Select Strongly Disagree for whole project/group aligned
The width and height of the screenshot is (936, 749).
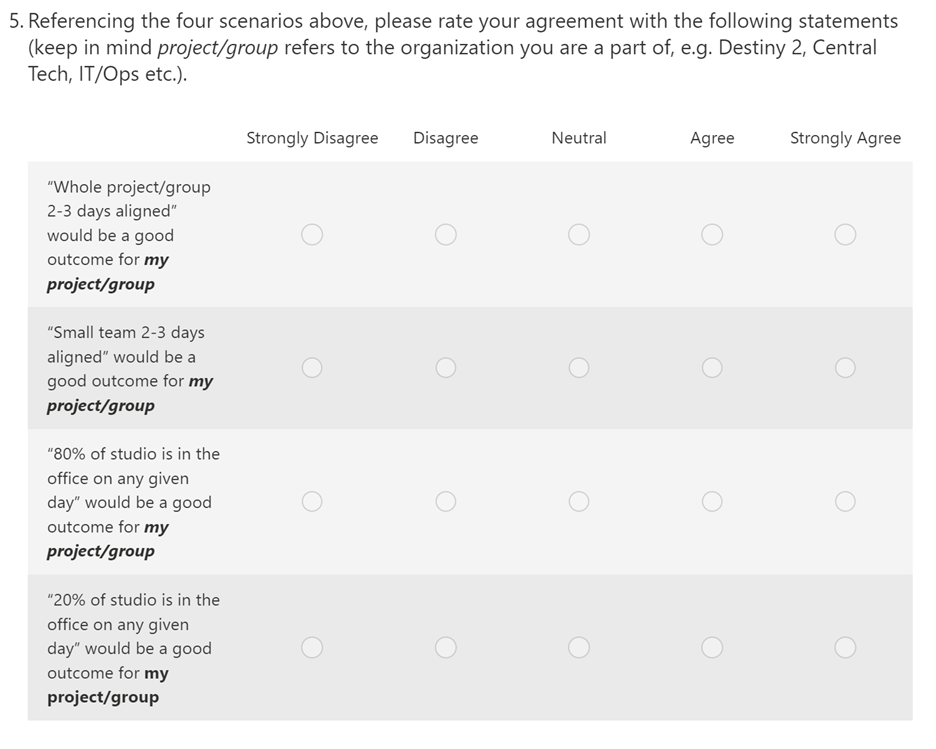coord(312,235)
